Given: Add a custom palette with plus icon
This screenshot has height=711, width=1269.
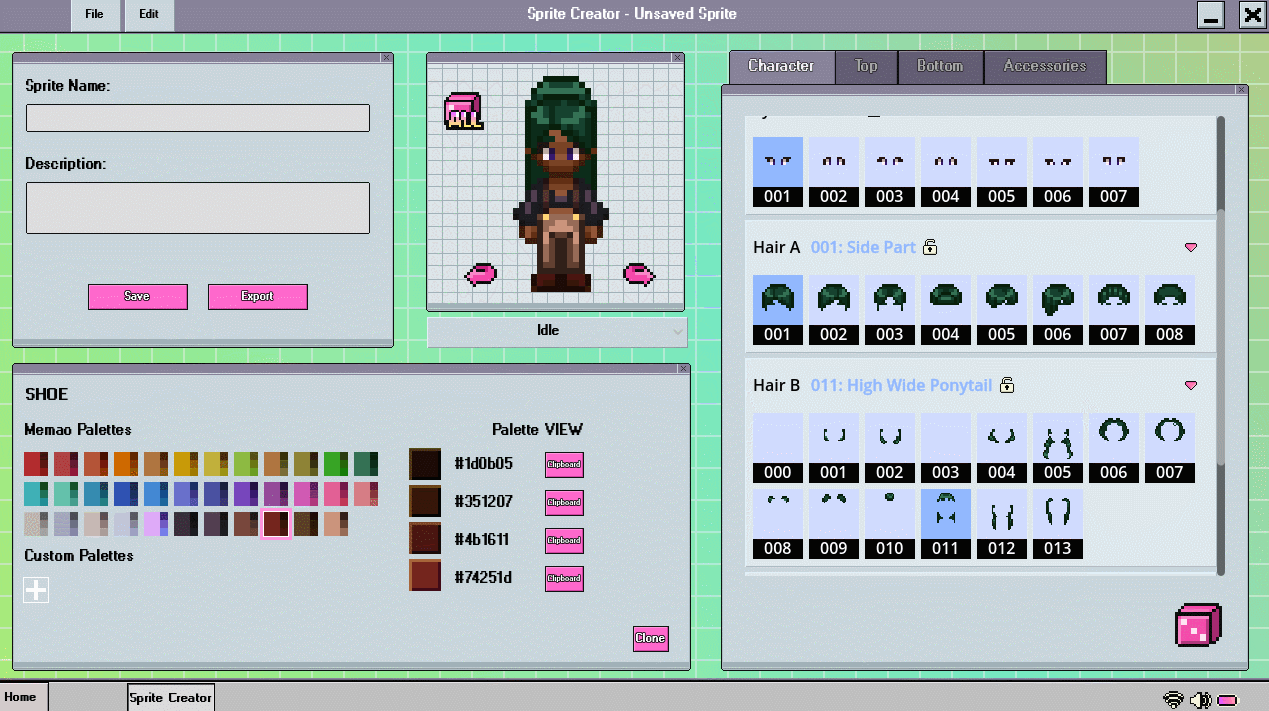Looking at the screenshot, I should click(36, 590).
